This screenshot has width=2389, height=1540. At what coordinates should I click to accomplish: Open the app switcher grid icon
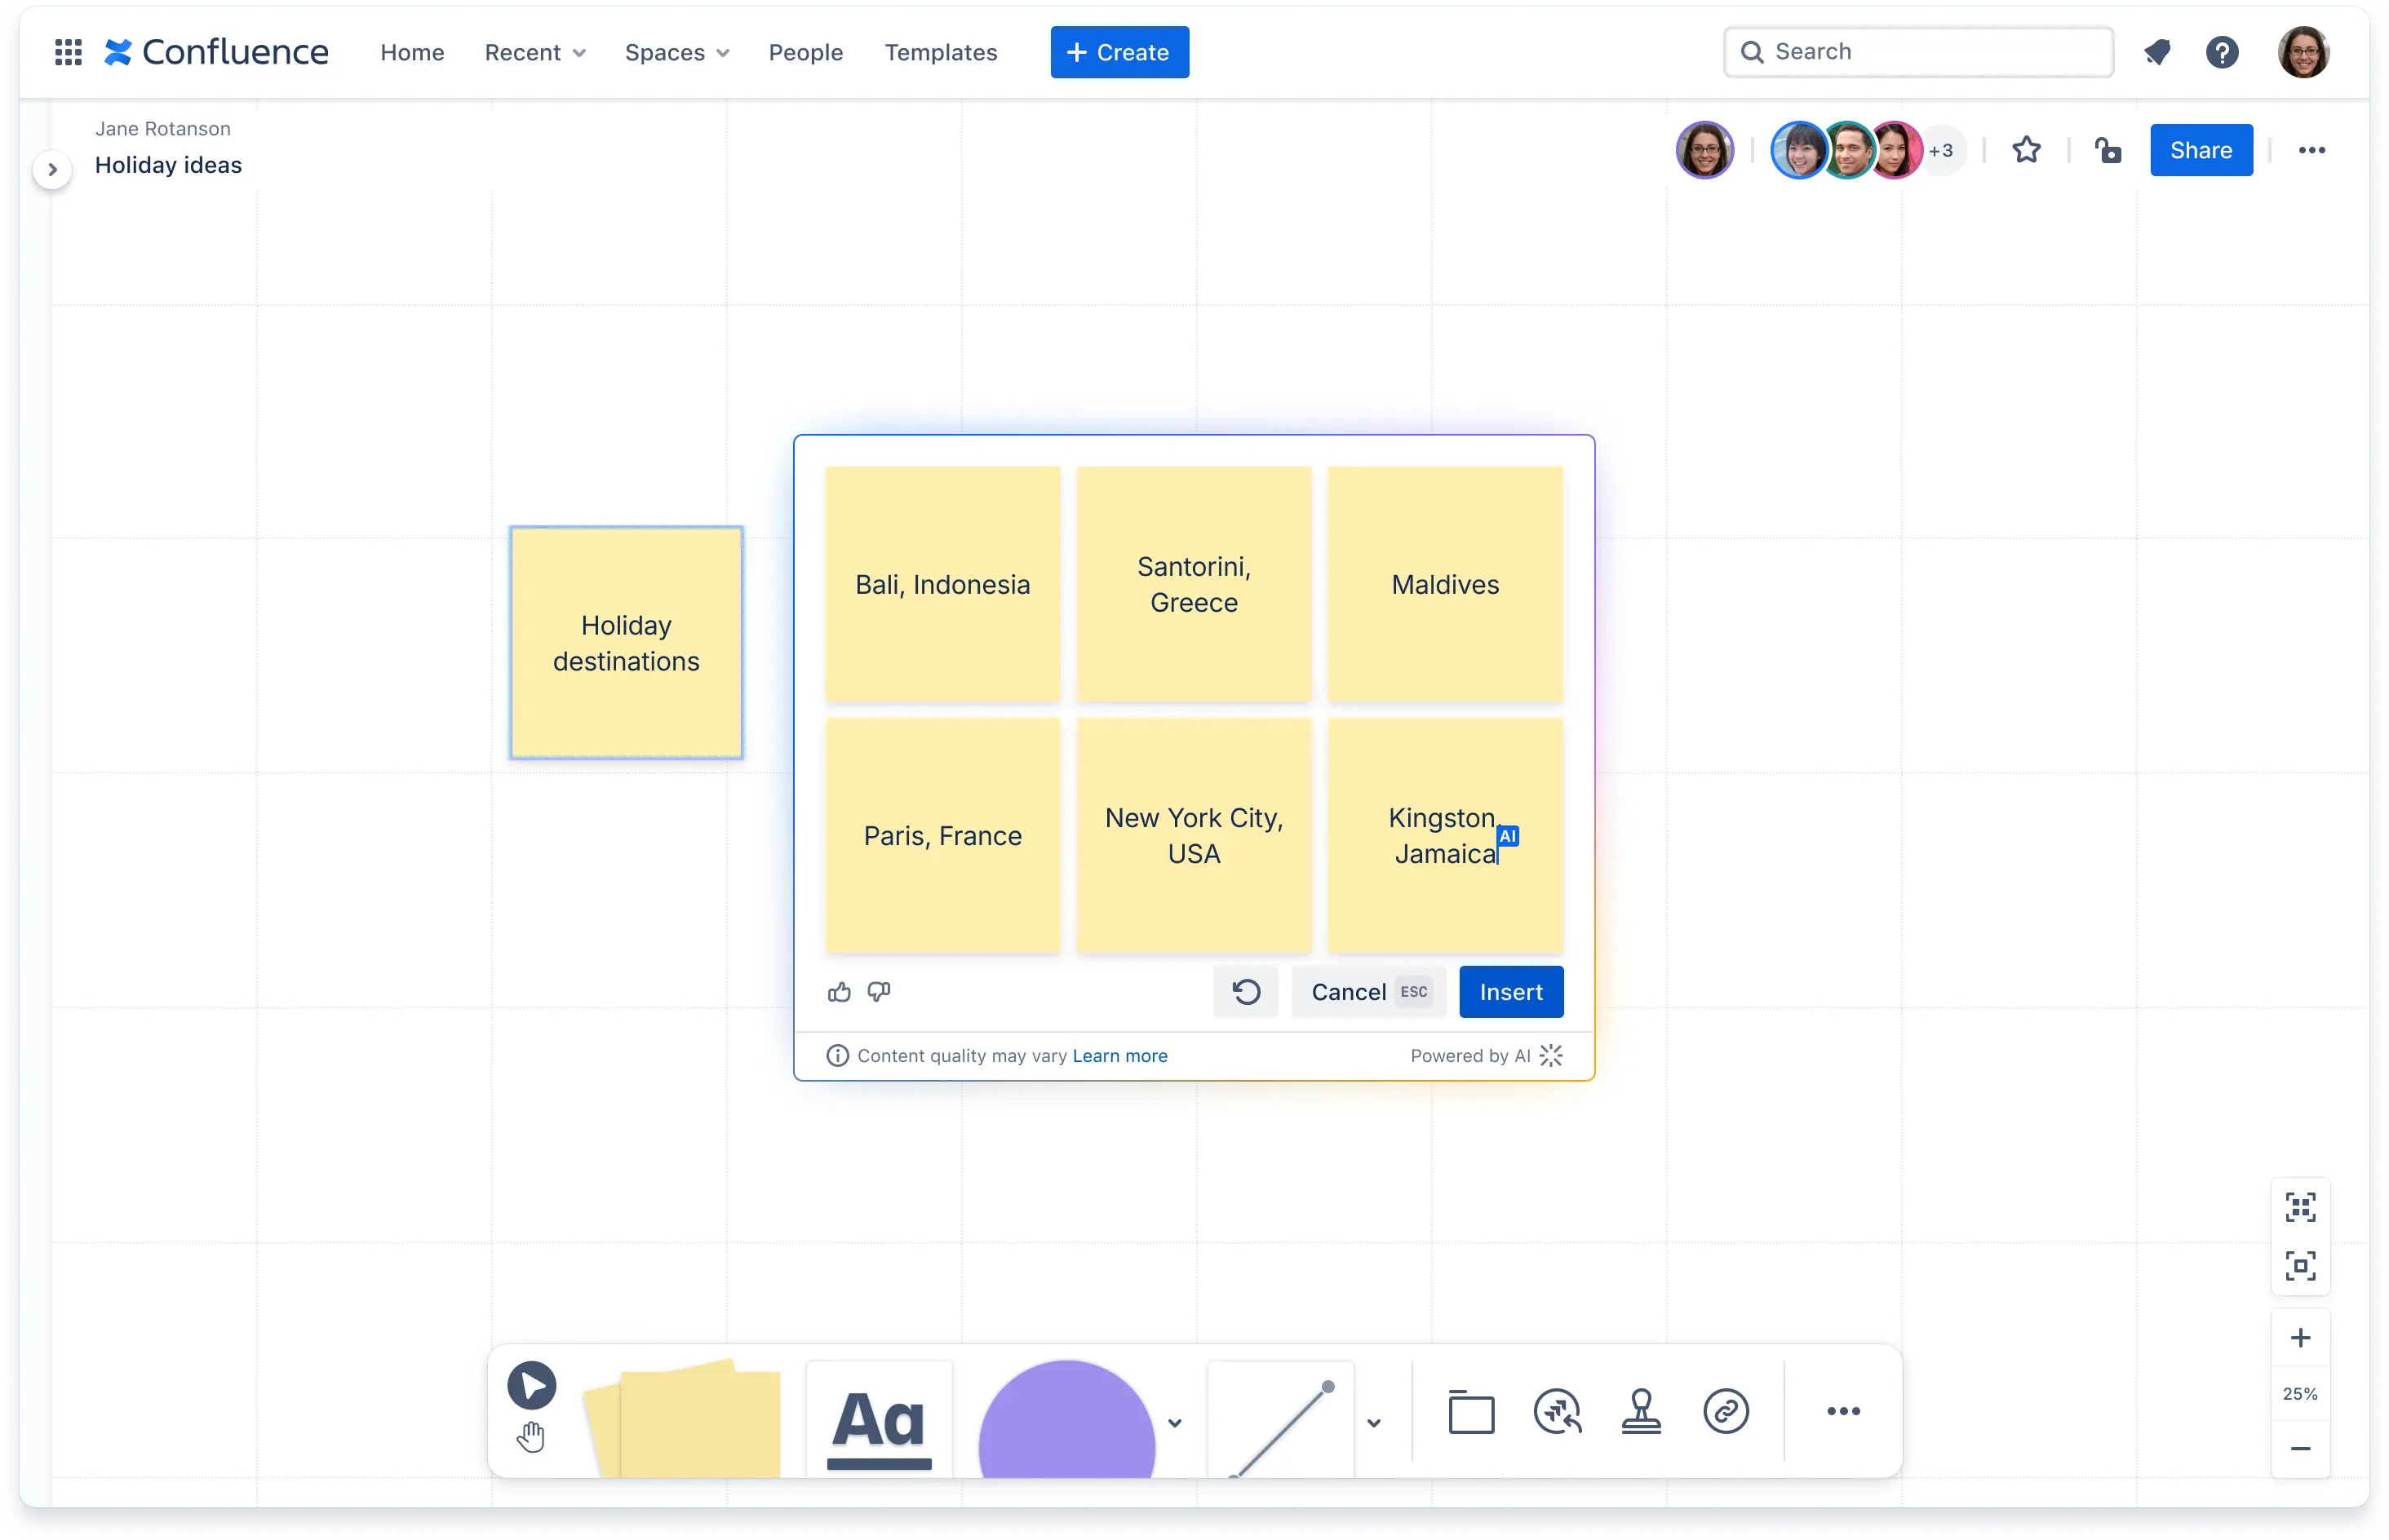click(68, 52)
